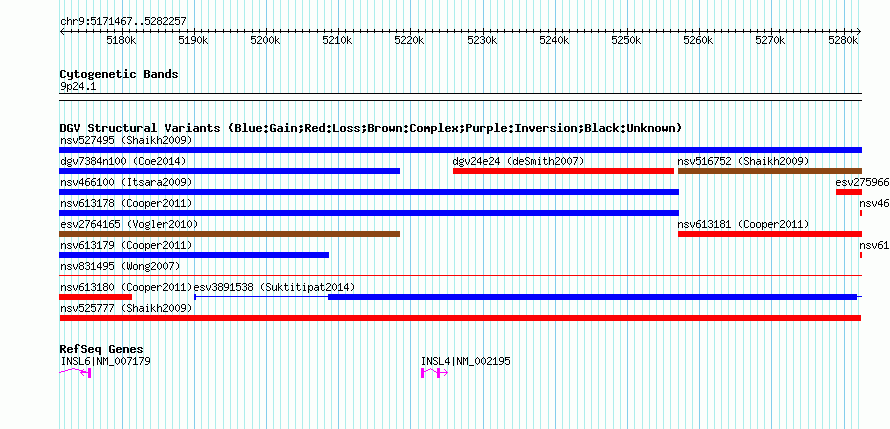Click the dgv24e24 (deSmith2007) red loss bar
Image resolution: width=890 pixels, height=429 pixels.
click(563, 171)
